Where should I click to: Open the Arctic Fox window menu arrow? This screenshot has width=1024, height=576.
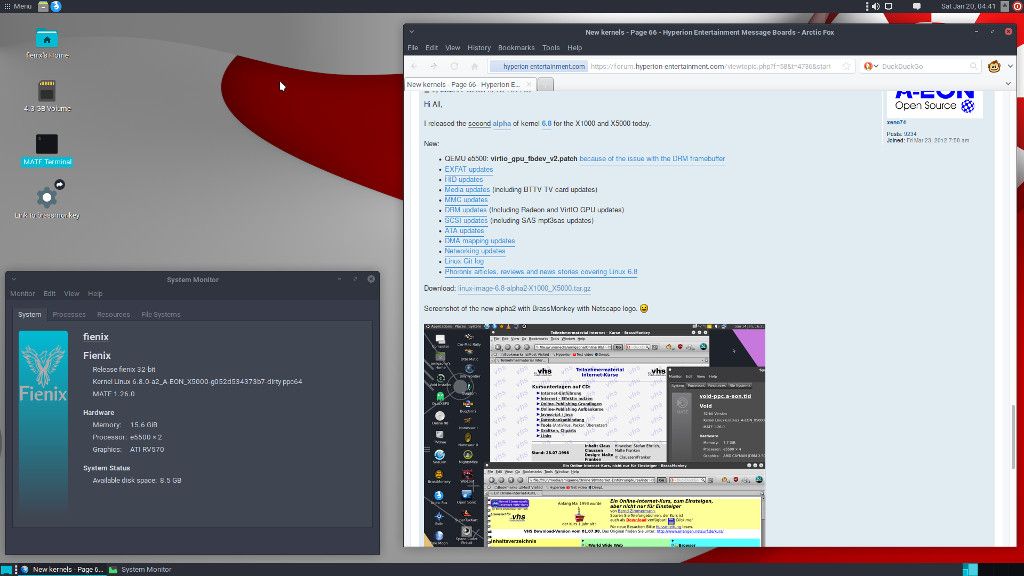[411, 32]
